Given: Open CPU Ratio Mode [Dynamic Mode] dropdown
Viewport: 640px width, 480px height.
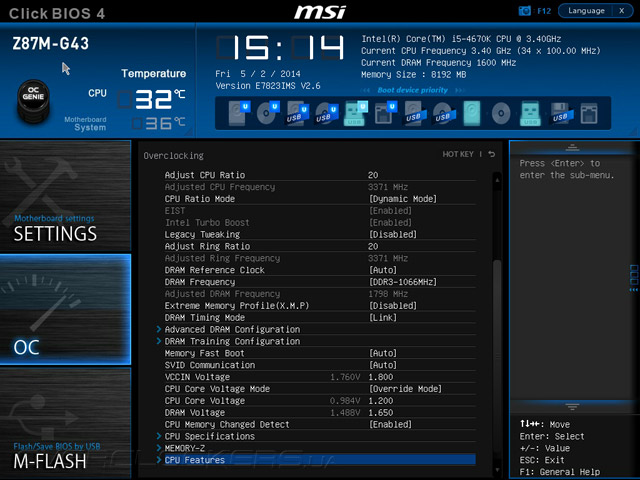Looking at the screenshot, I should 402,199.
